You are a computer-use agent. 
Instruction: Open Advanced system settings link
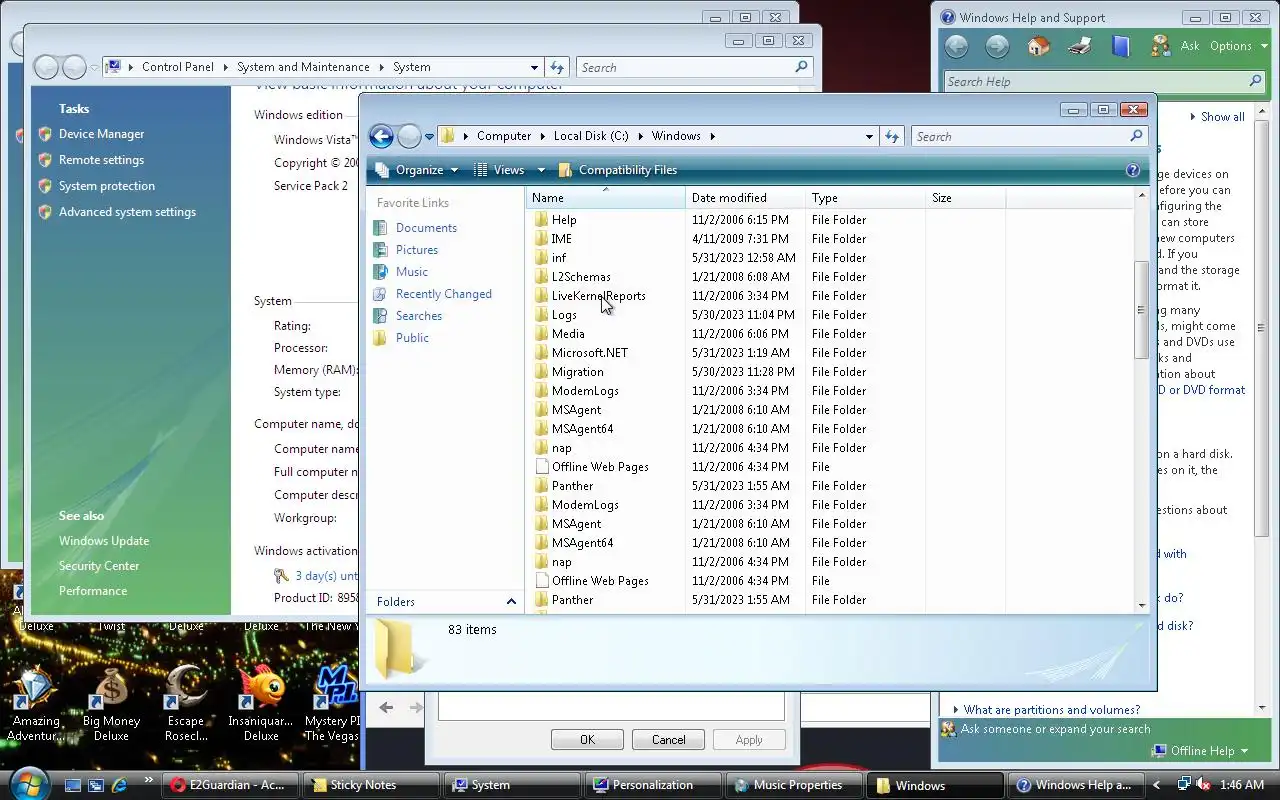point(127,212)
